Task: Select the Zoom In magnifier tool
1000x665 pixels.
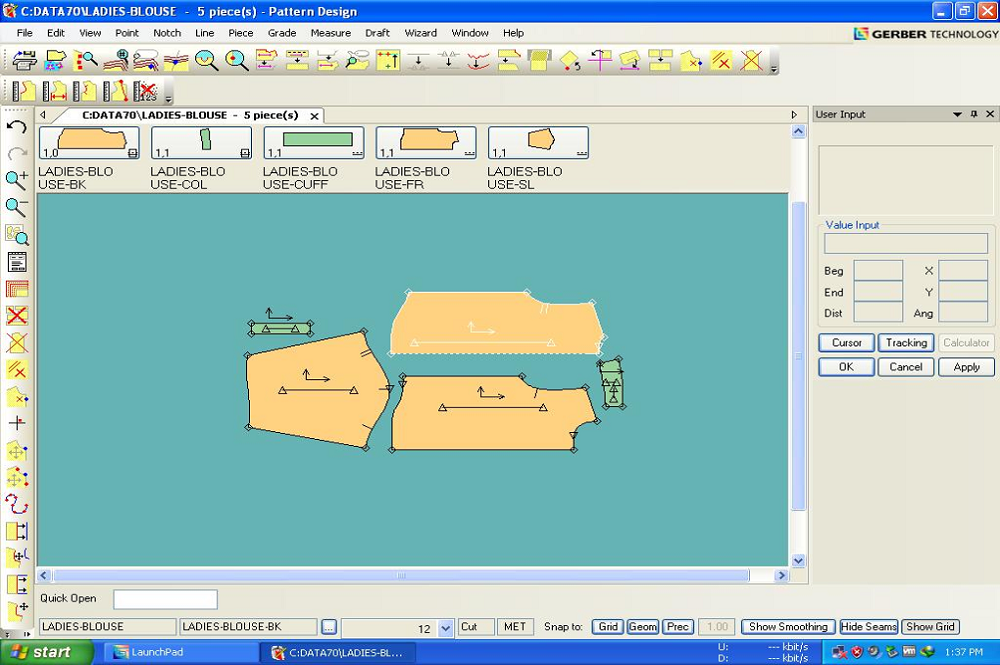Action: click(x=16, y=180)
